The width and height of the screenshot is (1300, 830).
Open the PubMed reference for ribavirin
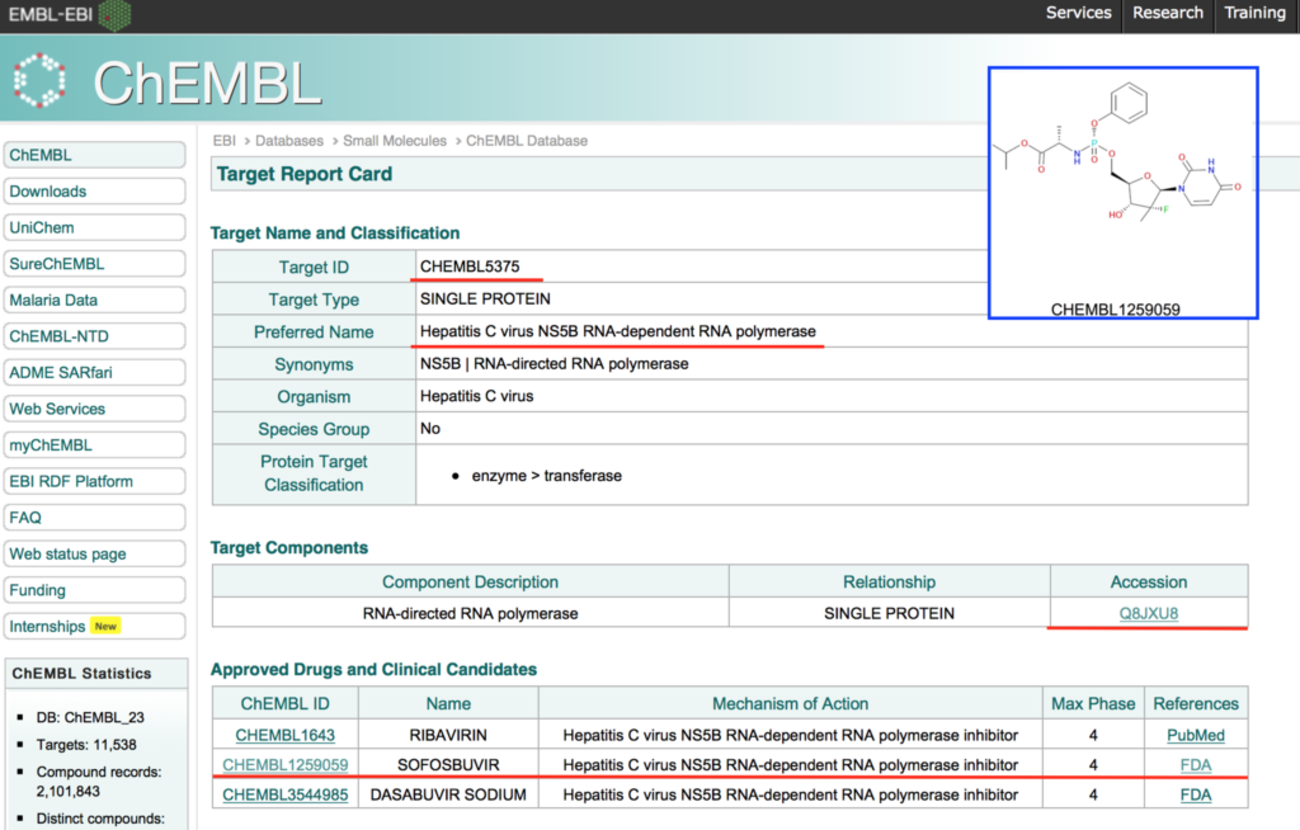[1195, 735]
